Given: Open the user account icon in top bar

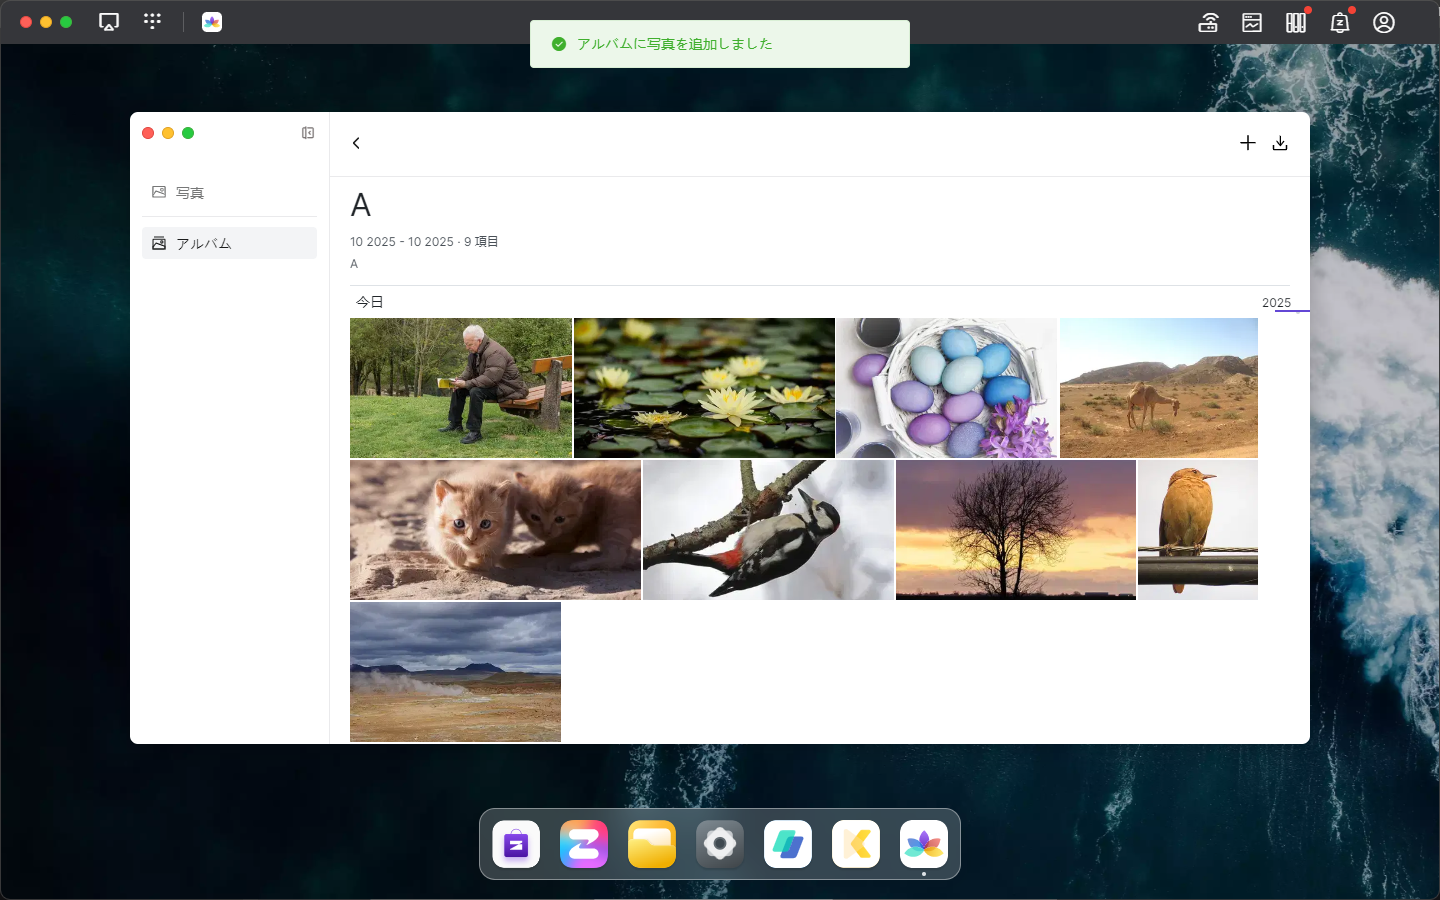Looking at the screenshot, I should coord(1384,22).
